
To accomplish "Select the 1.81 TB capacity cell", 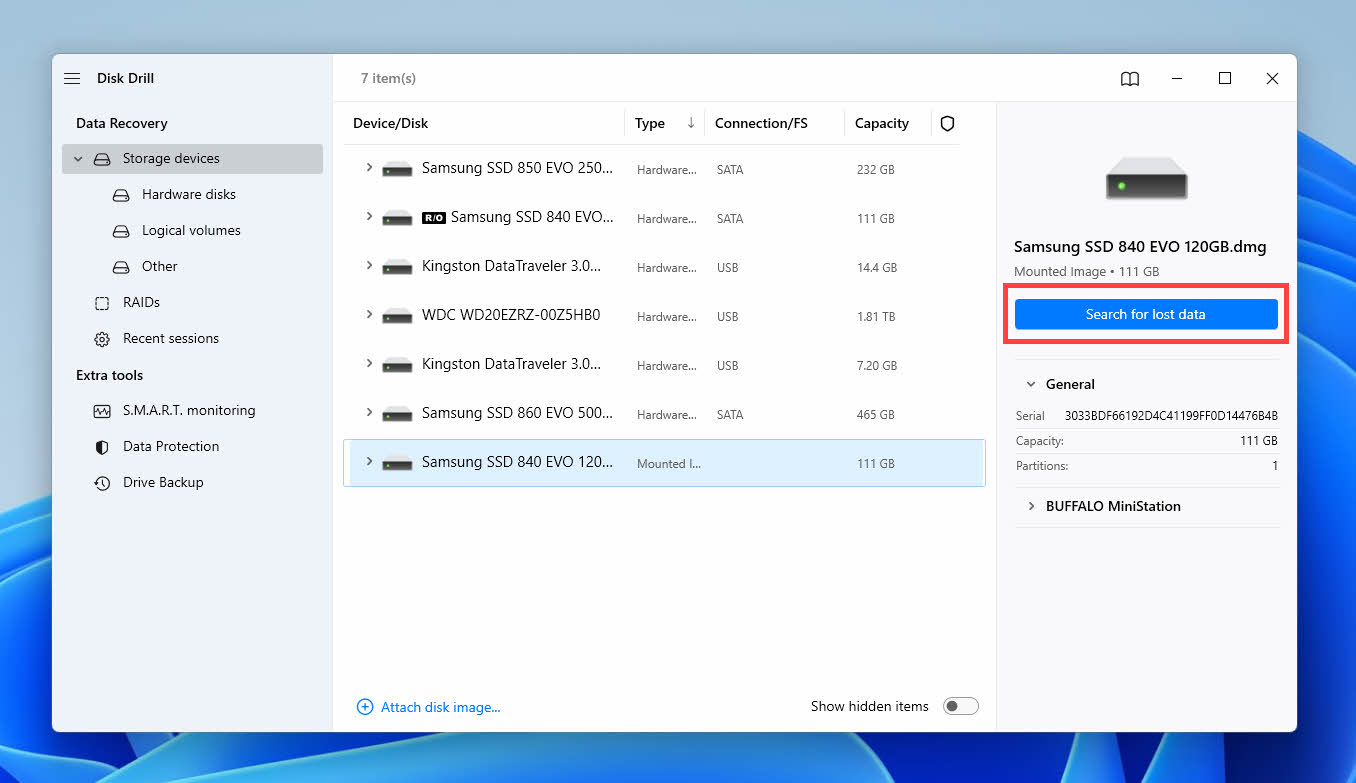I will [876, 317].
